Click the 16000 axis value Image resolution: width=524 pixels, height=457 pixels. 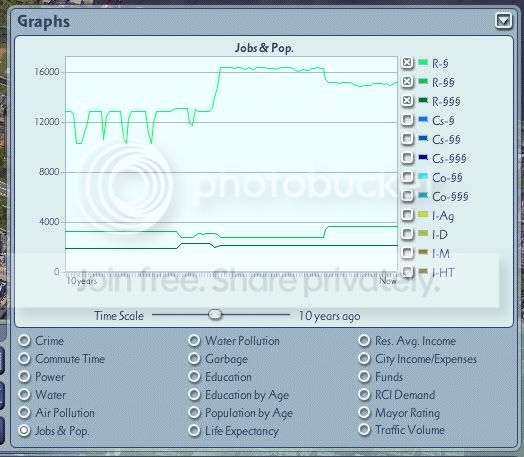click(x=47, y=72)
